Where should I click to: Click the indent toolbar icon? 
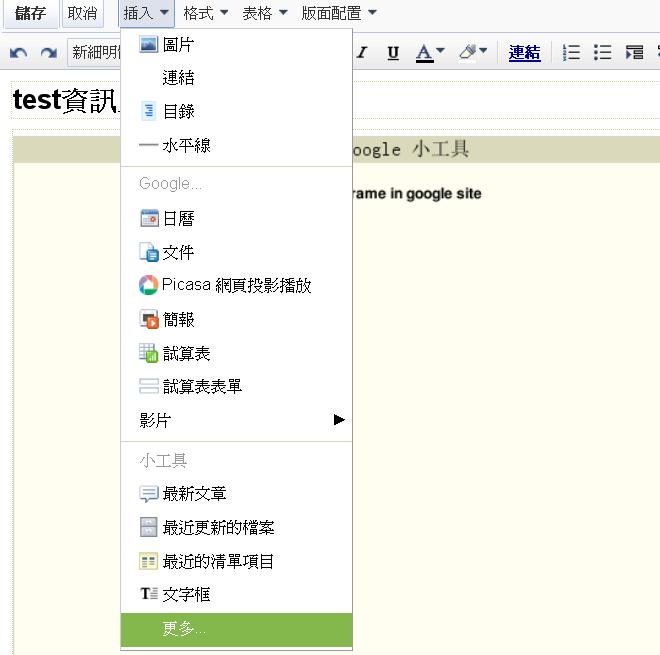click(x=634, y=53)
